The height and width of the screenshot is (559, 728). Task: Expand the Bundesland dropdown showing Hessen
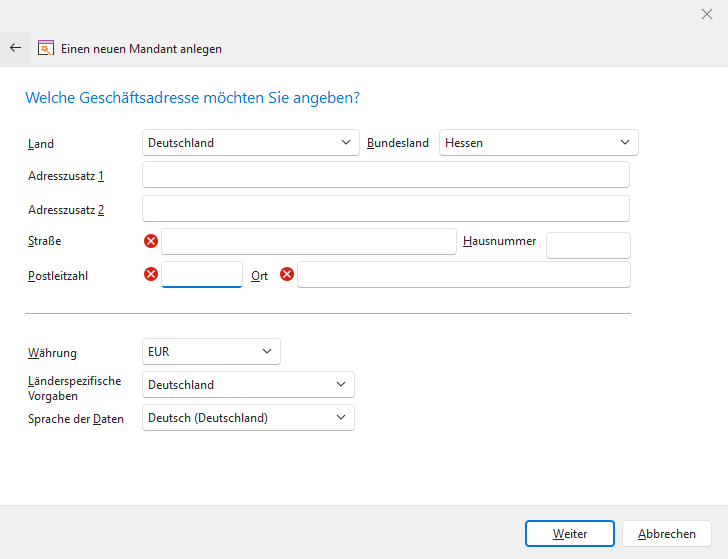(x=538, y=143)
